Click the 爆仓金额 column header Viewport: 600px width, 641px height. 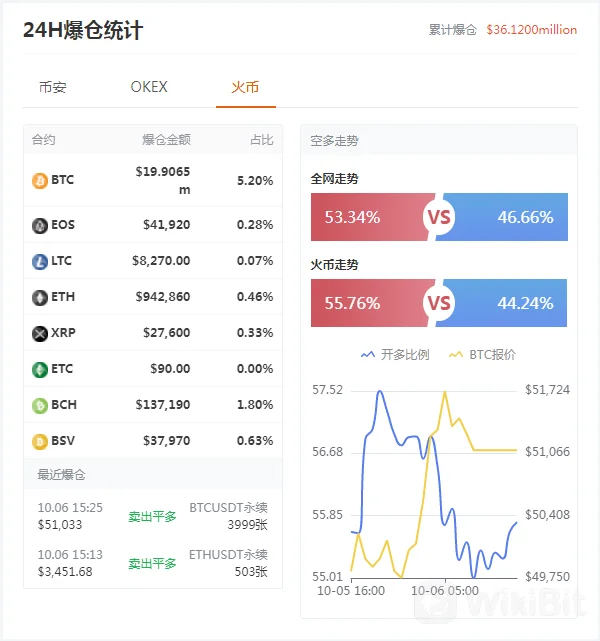tap(166, 140)
